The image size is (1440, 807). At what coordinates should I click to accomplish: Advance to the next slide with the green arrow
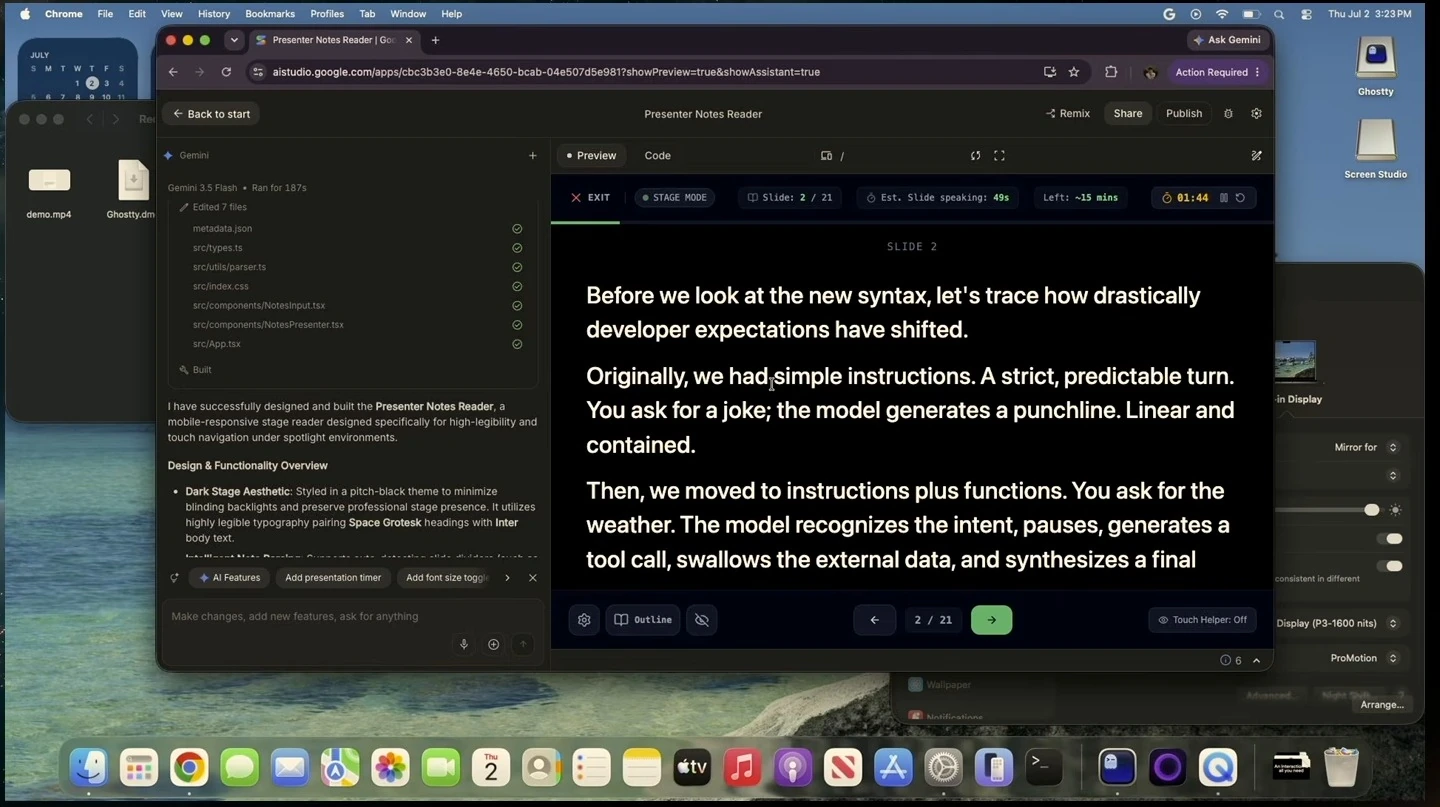point(991,620)
